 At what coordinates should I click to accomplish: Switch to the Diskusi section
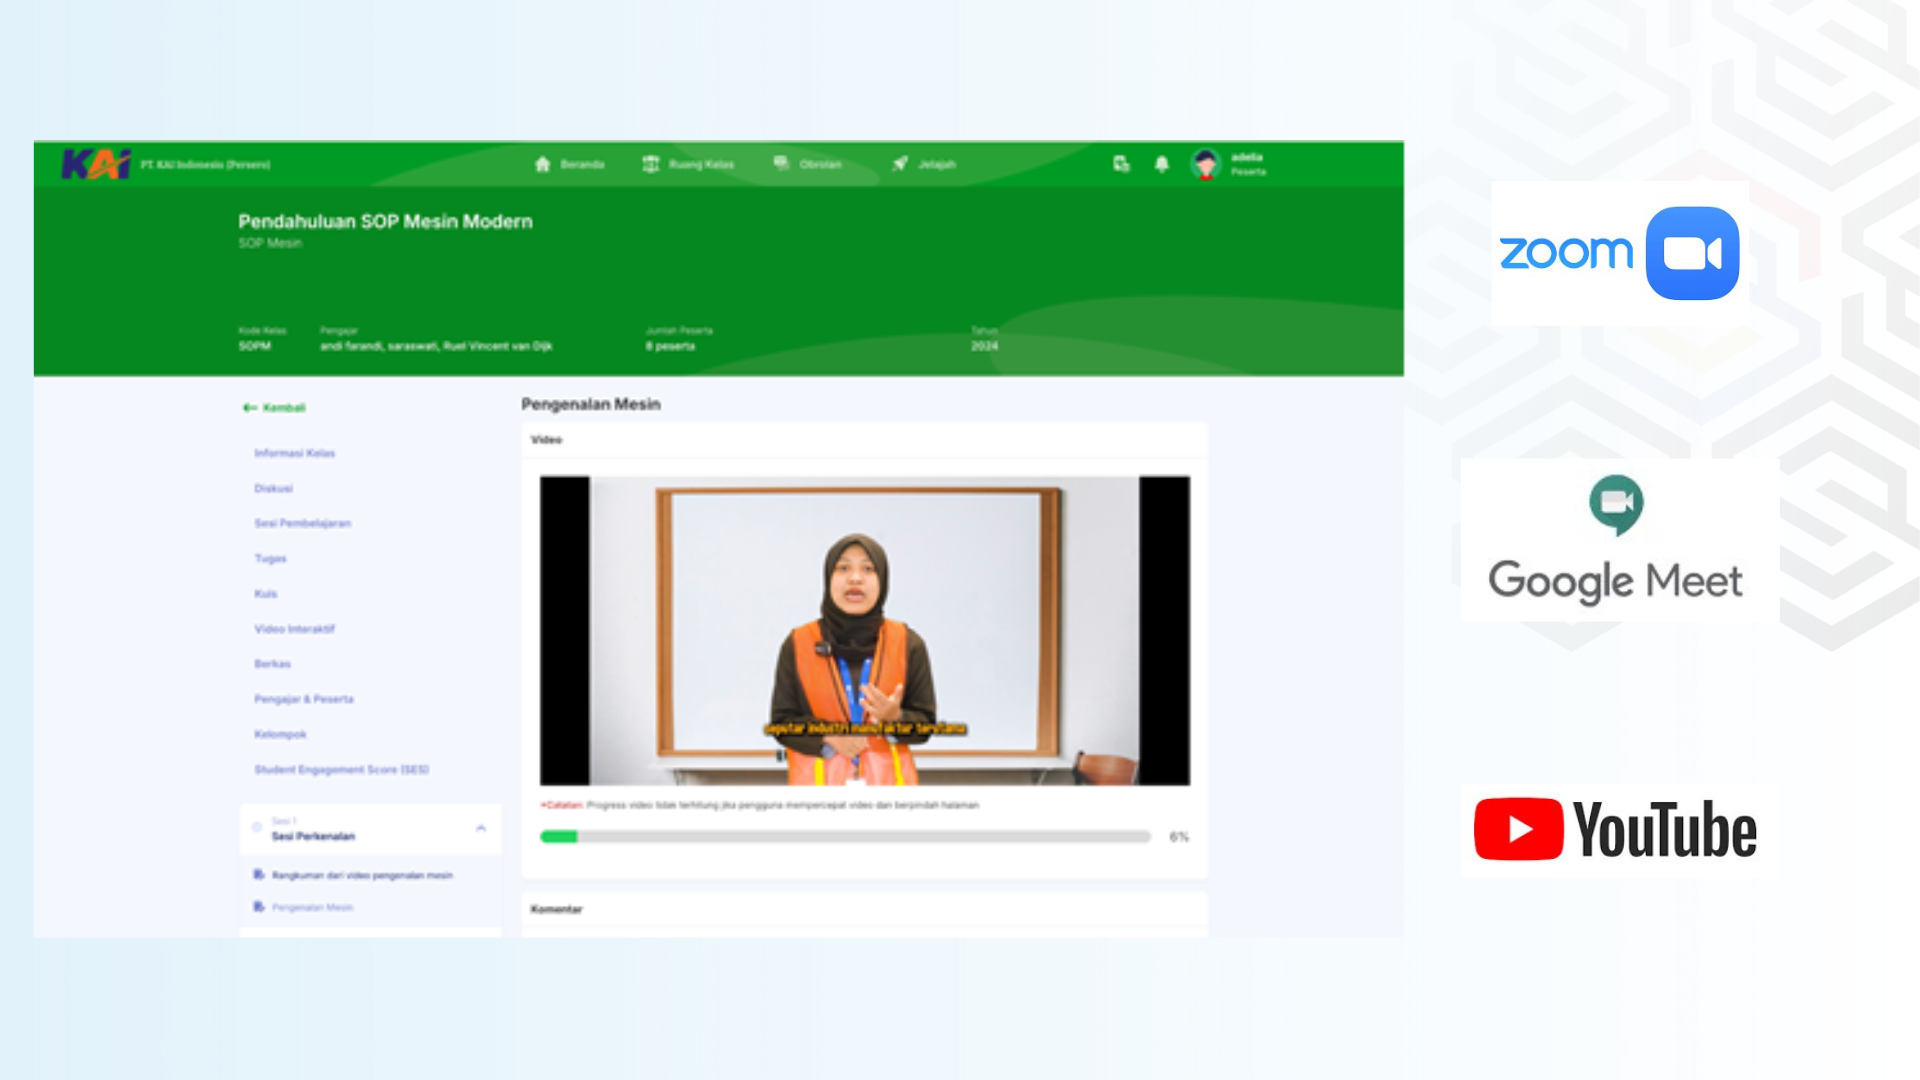[273, 488]
